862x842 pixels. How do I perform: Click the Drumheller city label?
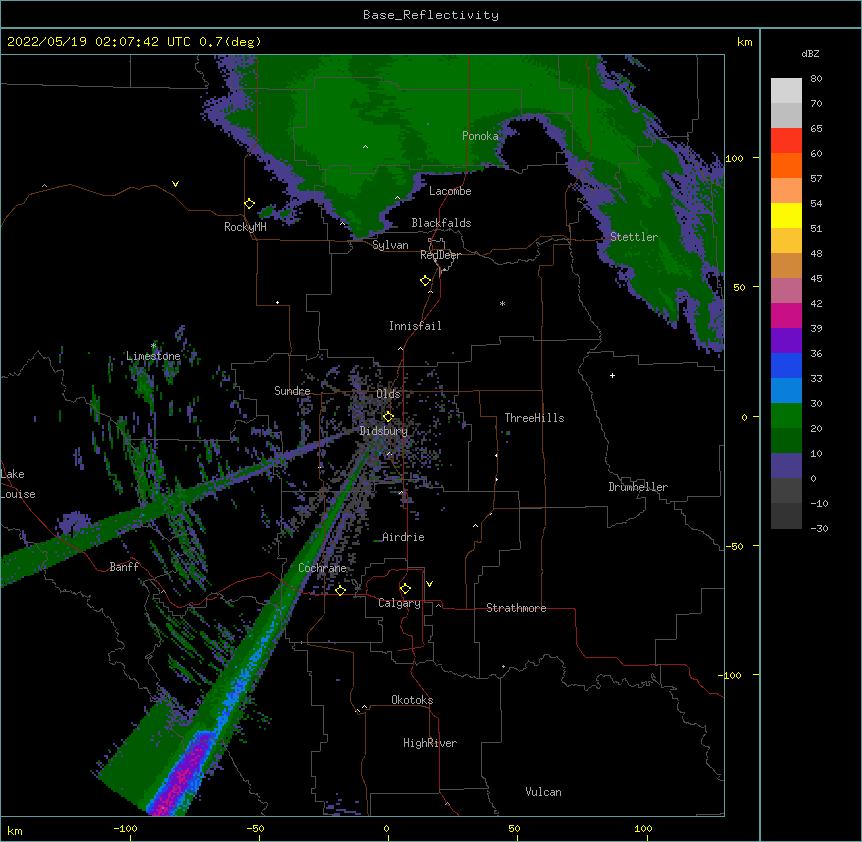pos(638,487)
